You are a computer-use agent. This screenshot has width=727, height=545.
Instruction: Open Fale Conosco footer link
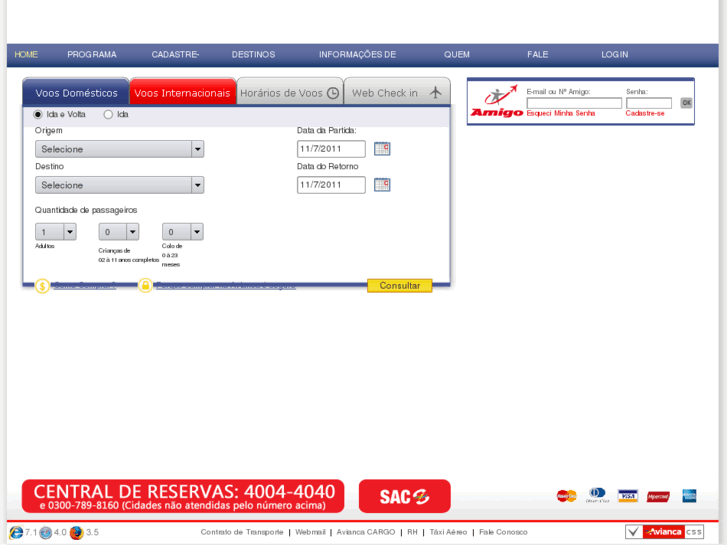tap(503, 532)
